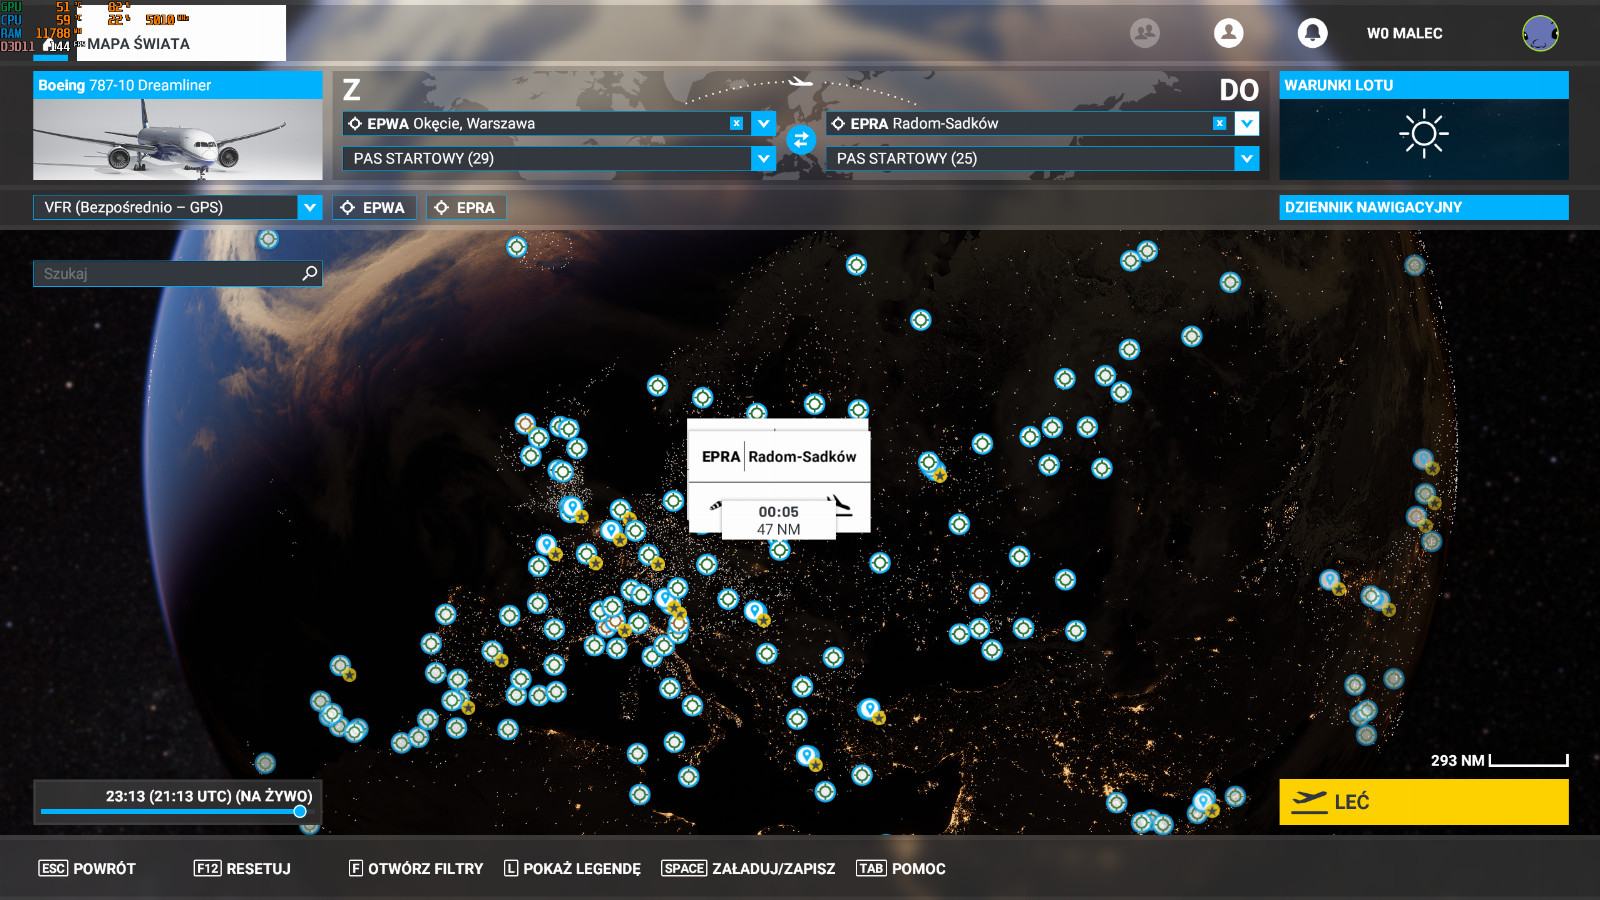Swap departure and arrival airports
The image size is (1600, 900).
[x=801, y=140]
